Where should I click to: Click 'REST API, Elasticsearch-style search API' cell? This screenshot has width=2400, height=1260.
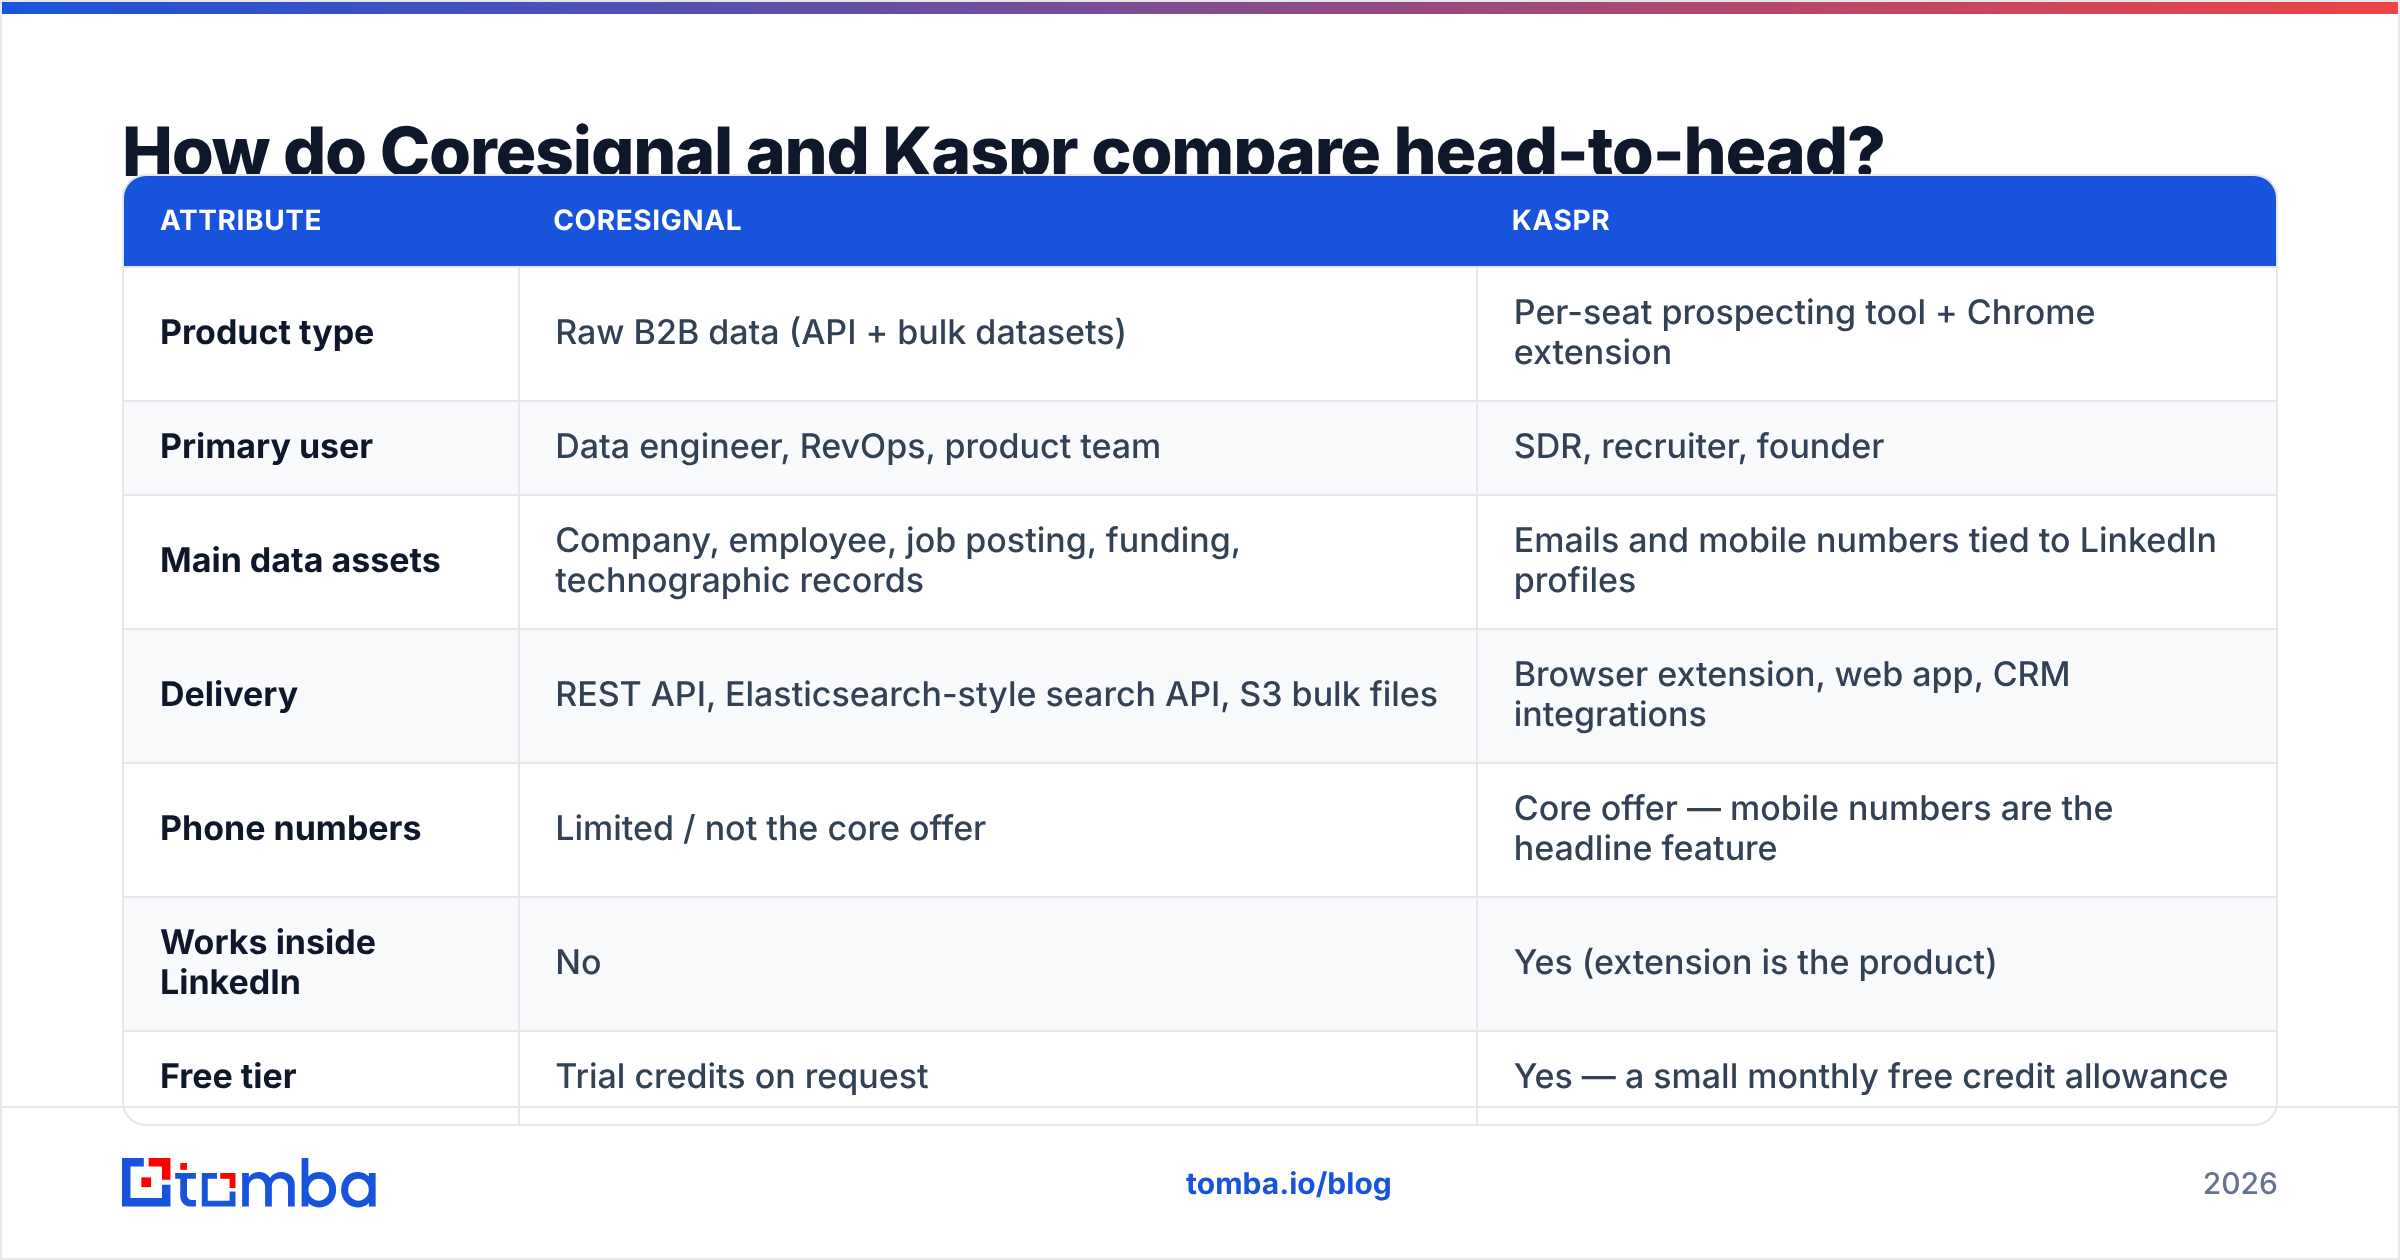pos(996,694)
